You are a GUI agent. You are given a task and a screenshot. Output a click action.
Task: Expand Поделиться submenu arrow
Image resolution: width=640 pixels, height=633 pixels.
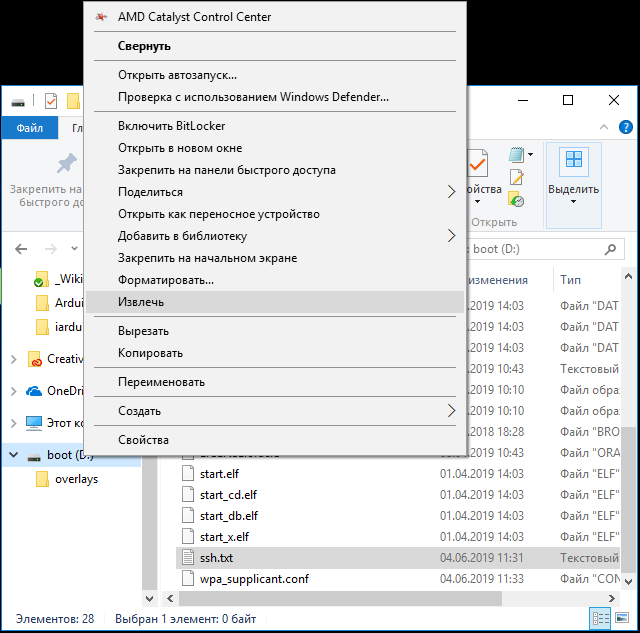click(x=451, y=192)
